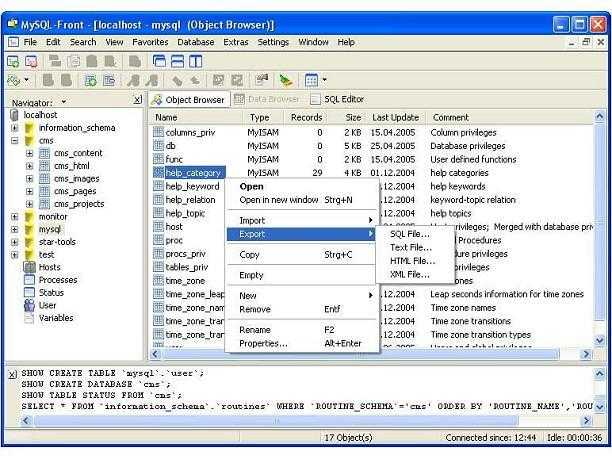
Task: Open the dropdown arrow beside the calendar grid icon
Action: point(324,80)
